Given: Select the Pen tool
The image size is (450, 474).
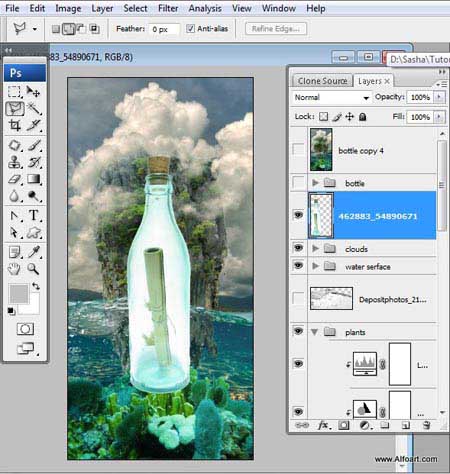Looking at the screenshot, I should 14,216.
